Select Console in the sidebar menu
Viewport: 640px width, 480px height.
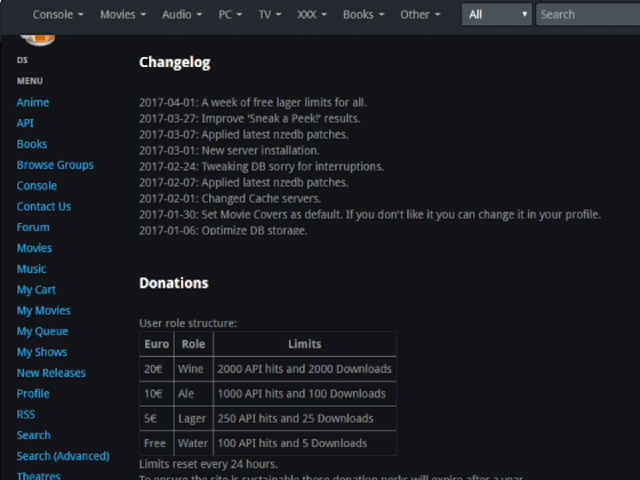pyautogui.click(x=37, y=186)
